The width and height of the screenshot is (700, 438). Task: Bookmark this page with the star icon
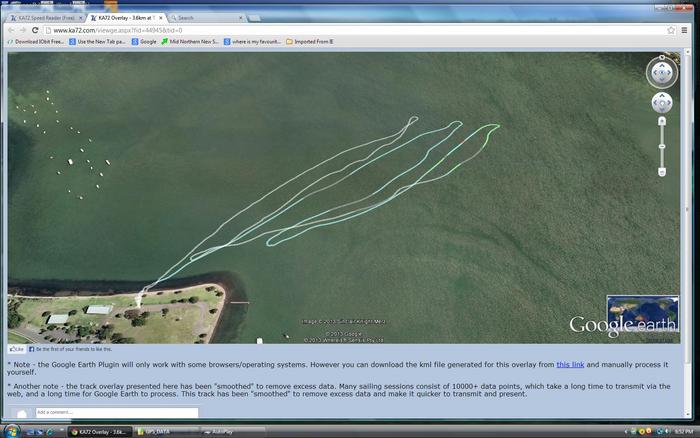(x=671, y=30)
